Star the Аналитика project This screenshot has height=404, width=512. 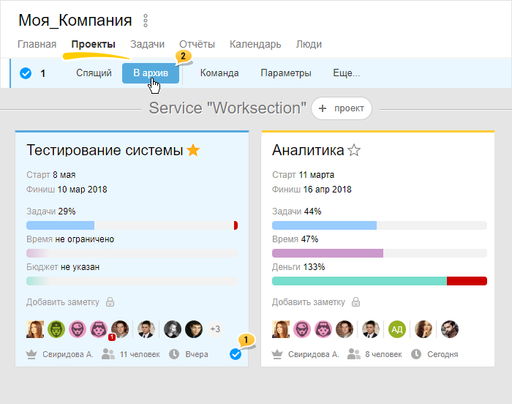354,150
